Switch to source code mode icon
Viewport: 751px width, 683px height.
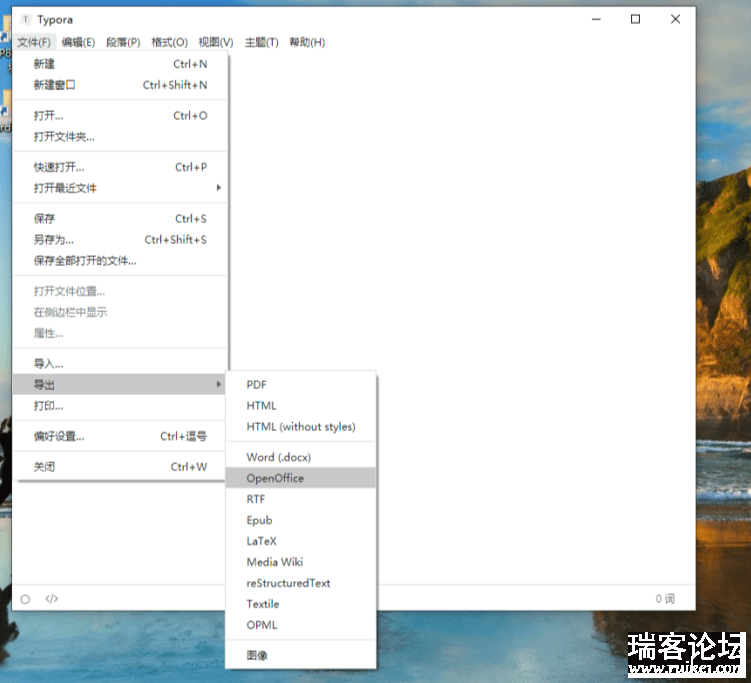[52, 599]
